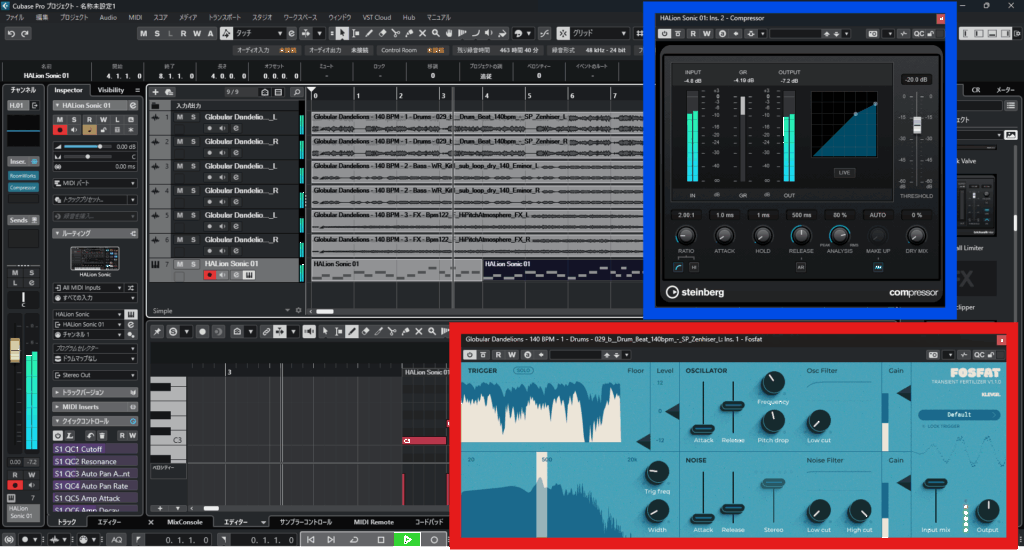Click the transport Record circle button
The image size is (1024, 550).
coord(434,540)
